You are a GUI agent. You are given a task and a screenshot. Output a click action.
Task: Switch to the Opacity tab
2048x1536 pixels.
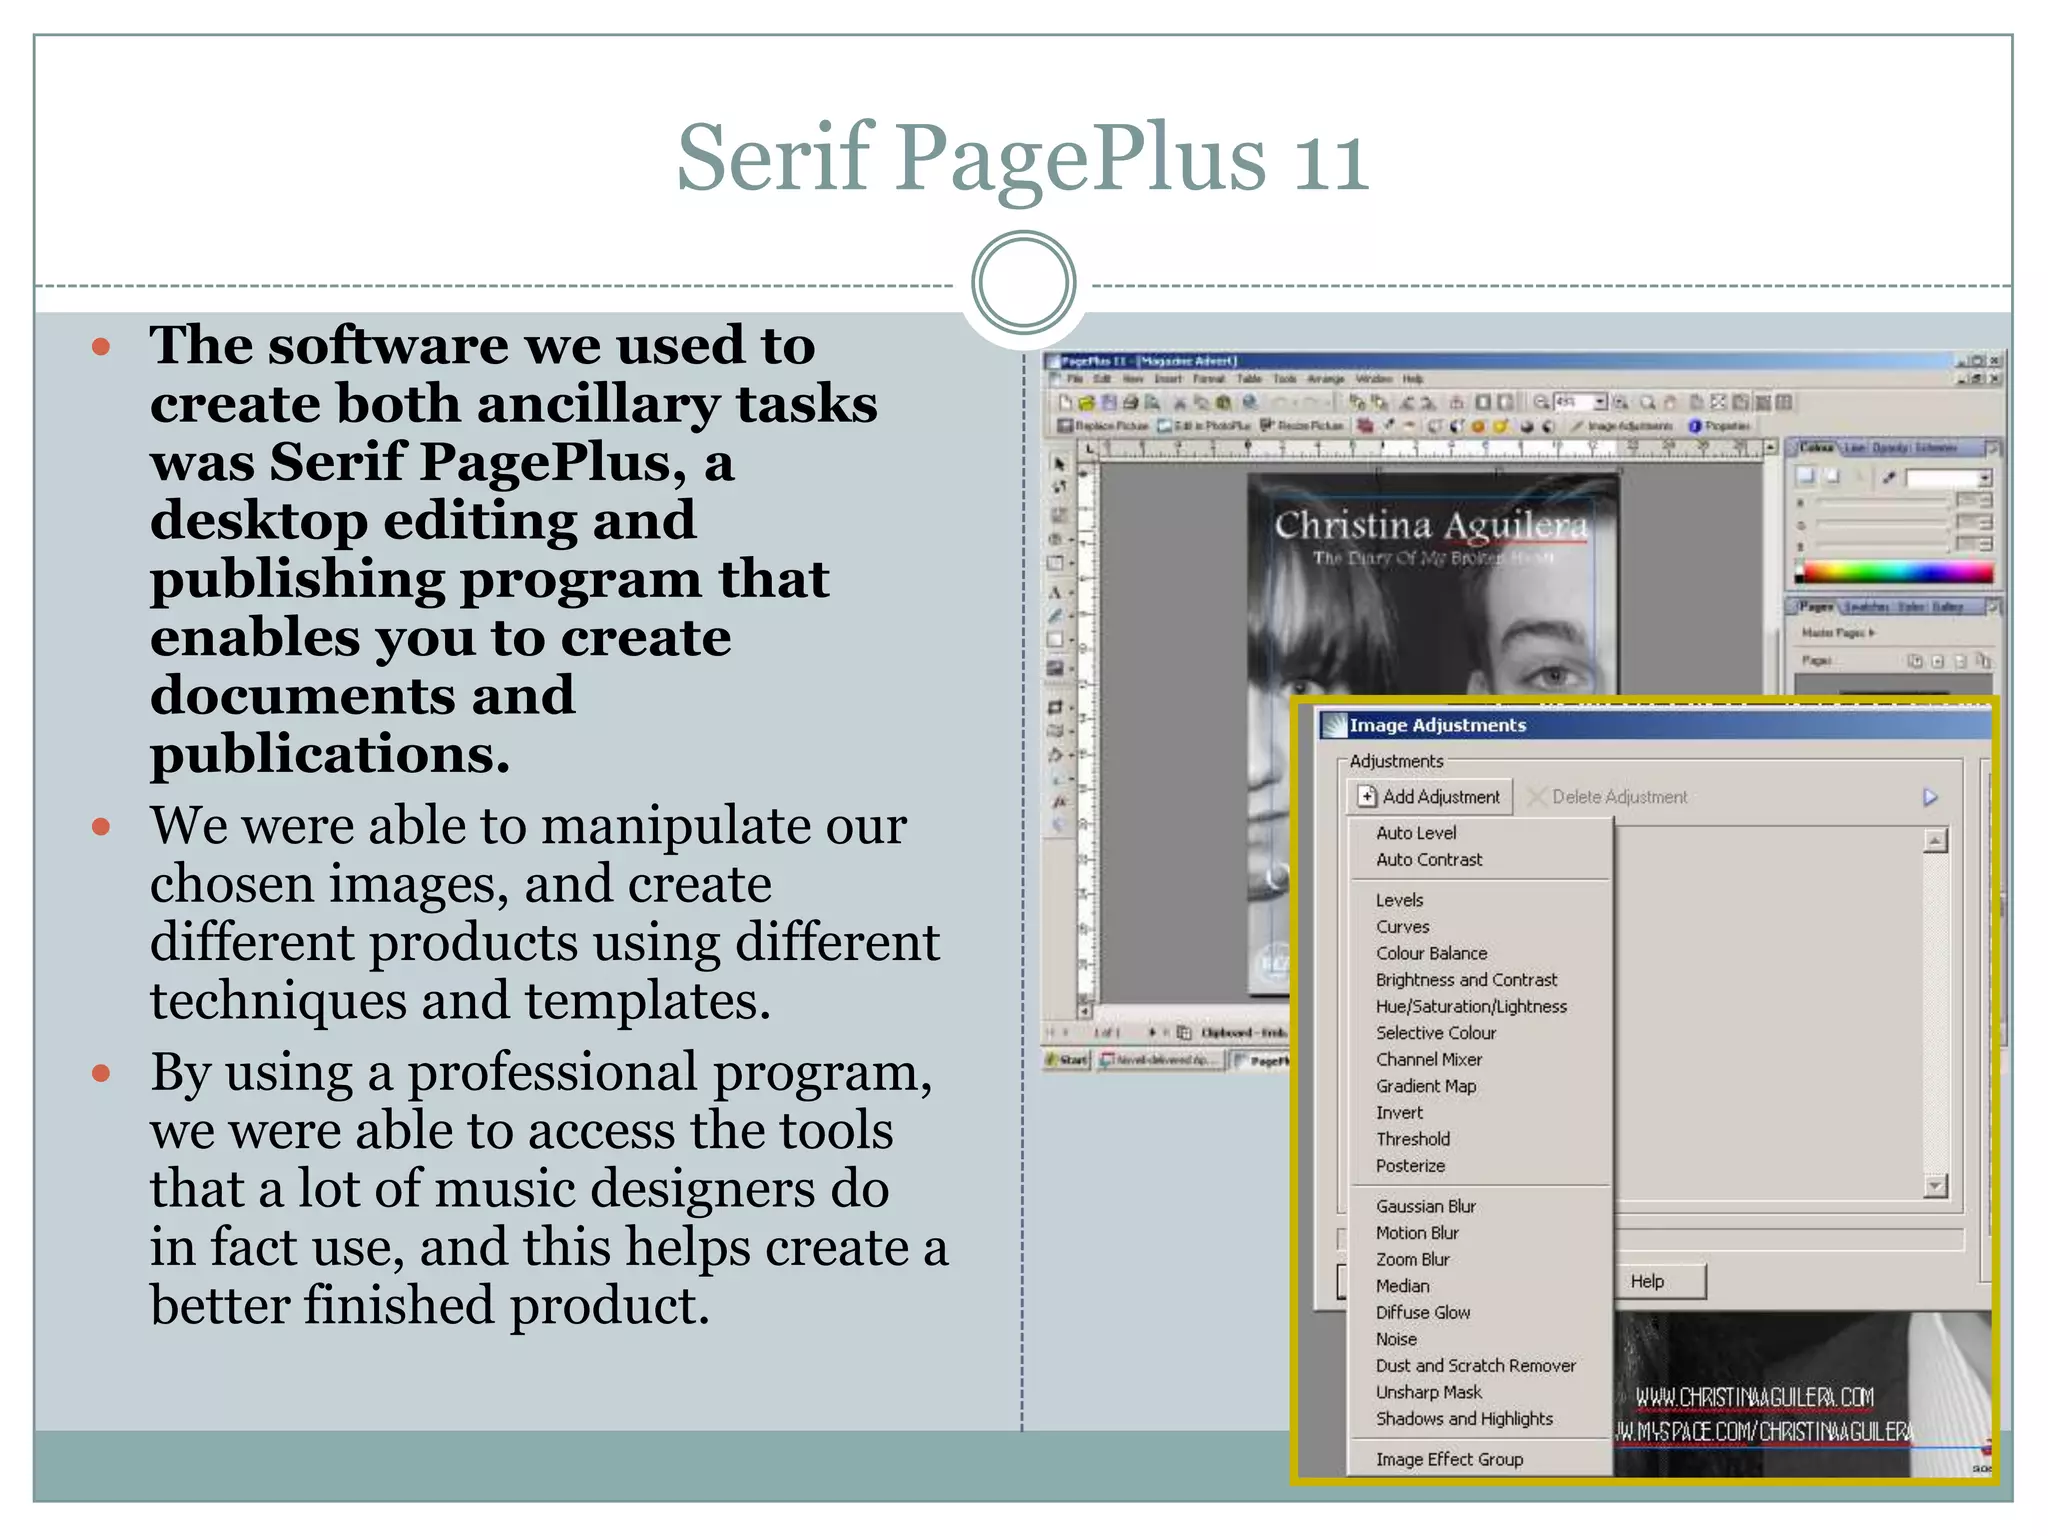[x=1890, y=447]
